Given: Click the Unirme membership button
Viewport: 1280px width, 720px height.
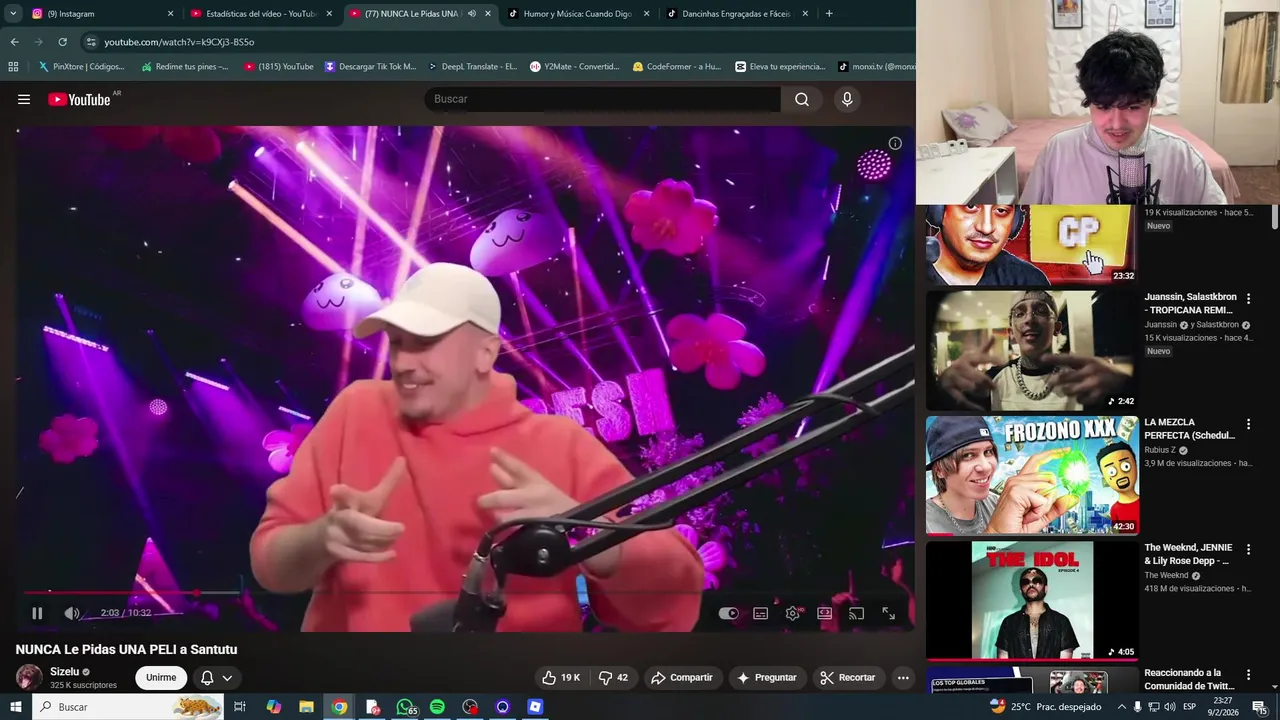Looking at the screenshot, I should 161,677.
